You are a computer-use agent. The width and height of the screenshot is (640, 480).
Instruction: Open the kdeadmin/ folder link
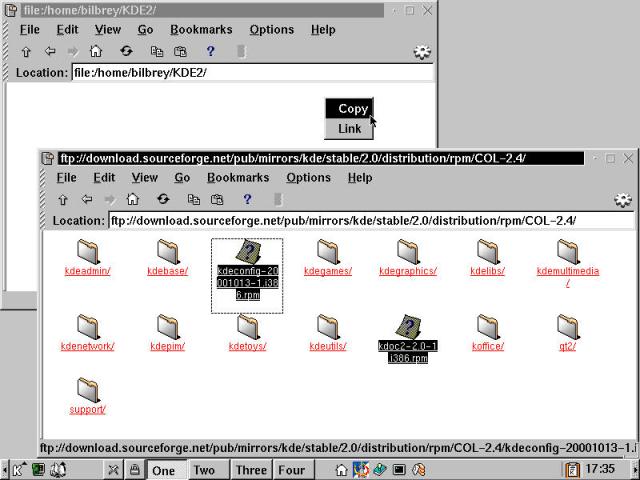click(x=87, y=271)
